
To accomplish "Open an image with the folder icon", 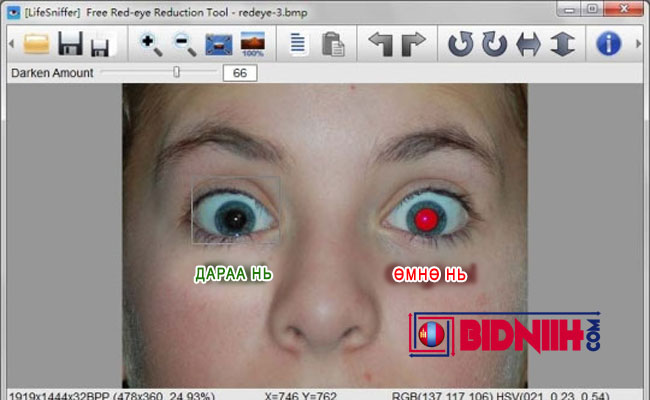I will 36,43.
